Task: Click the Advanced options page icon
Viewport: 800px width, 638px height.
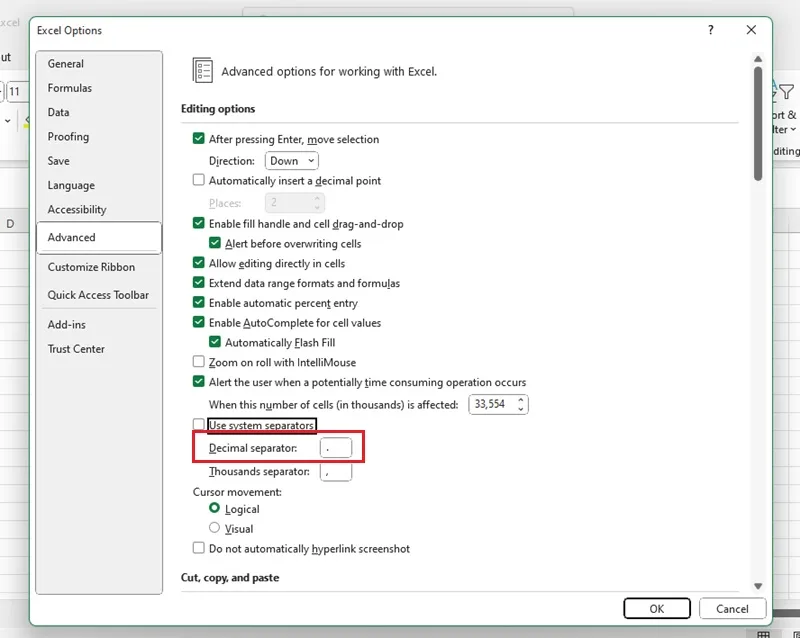Action: pos(203,70)
